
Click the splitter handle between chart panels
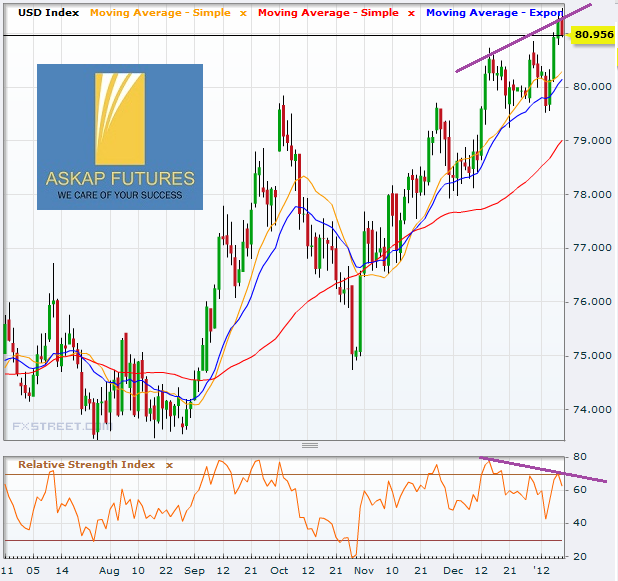pos(309,446)
